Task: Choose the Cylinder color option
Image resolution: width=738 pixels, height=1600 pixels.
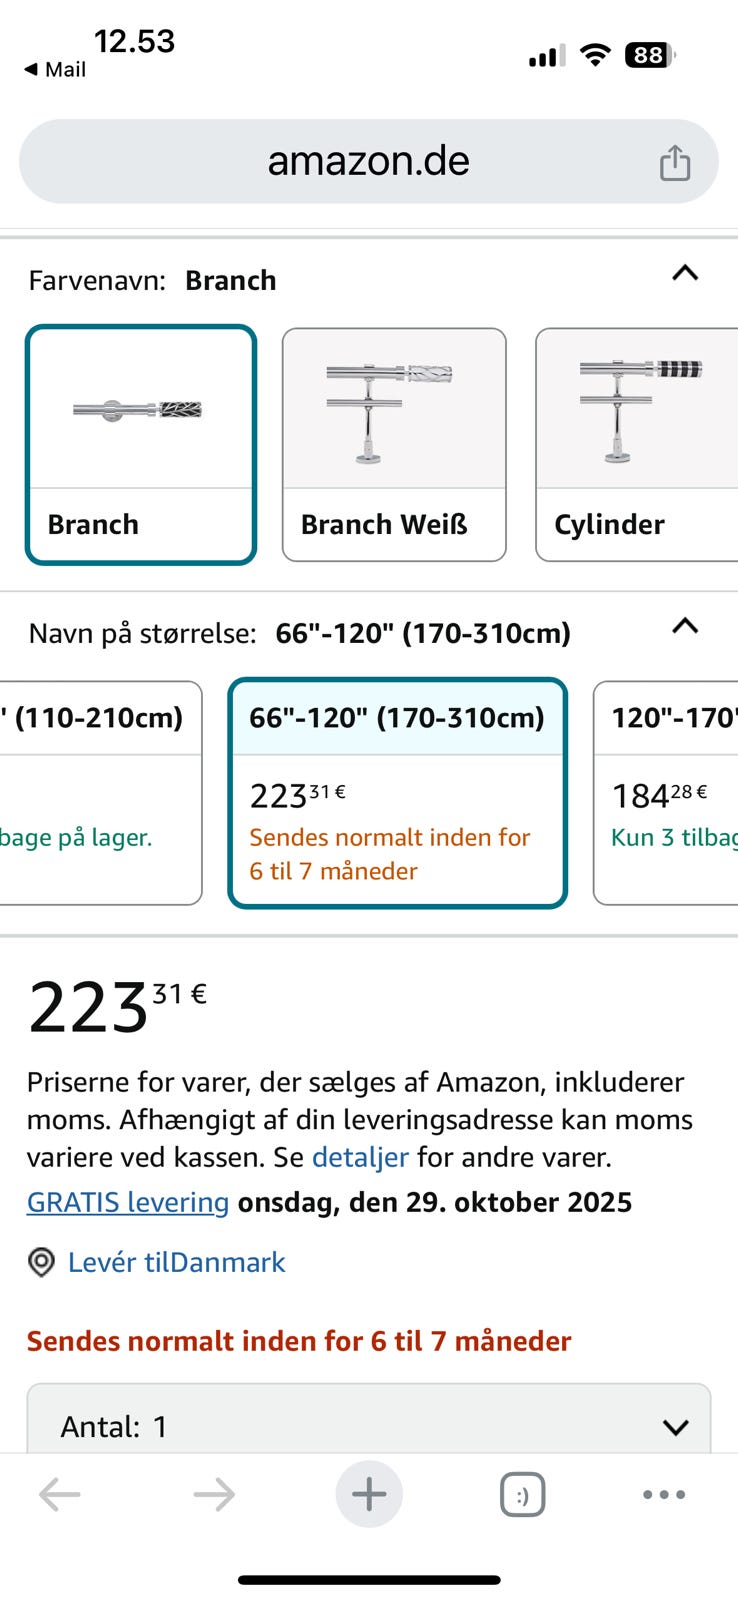Action: 636,444
